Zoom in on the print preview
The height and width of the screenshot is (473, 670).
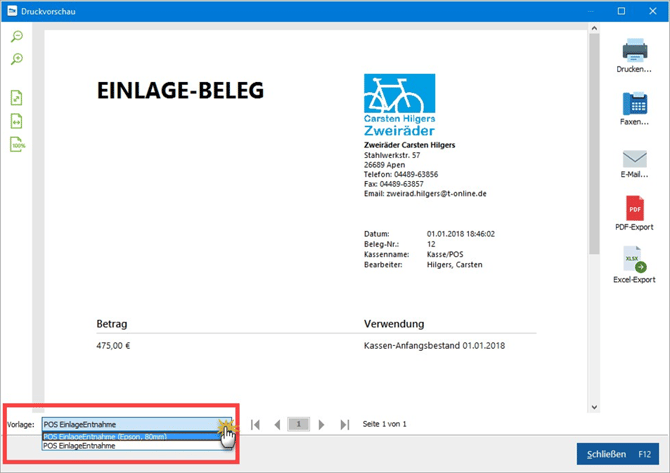(x=17, y=60)
